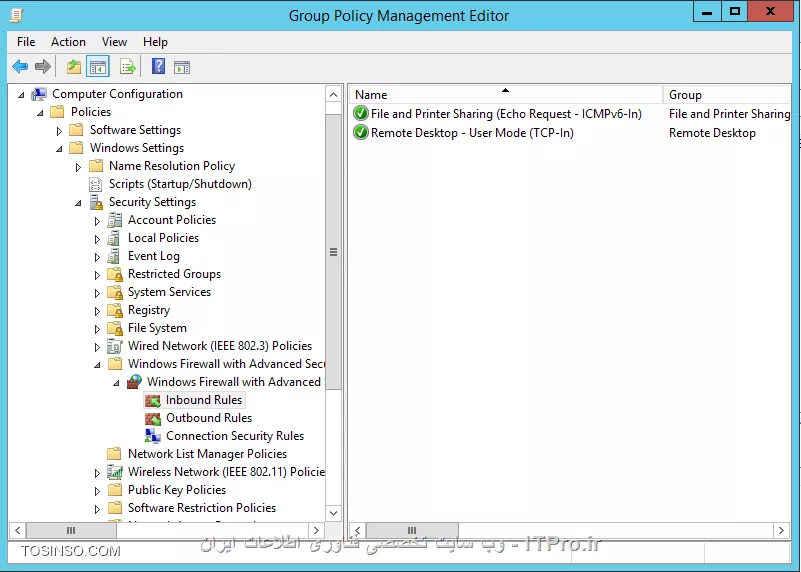Viewport: 801px width, 572px height.
Task: Toggle the Show/Hide Action Pane icon
Action: click(182, 67)
